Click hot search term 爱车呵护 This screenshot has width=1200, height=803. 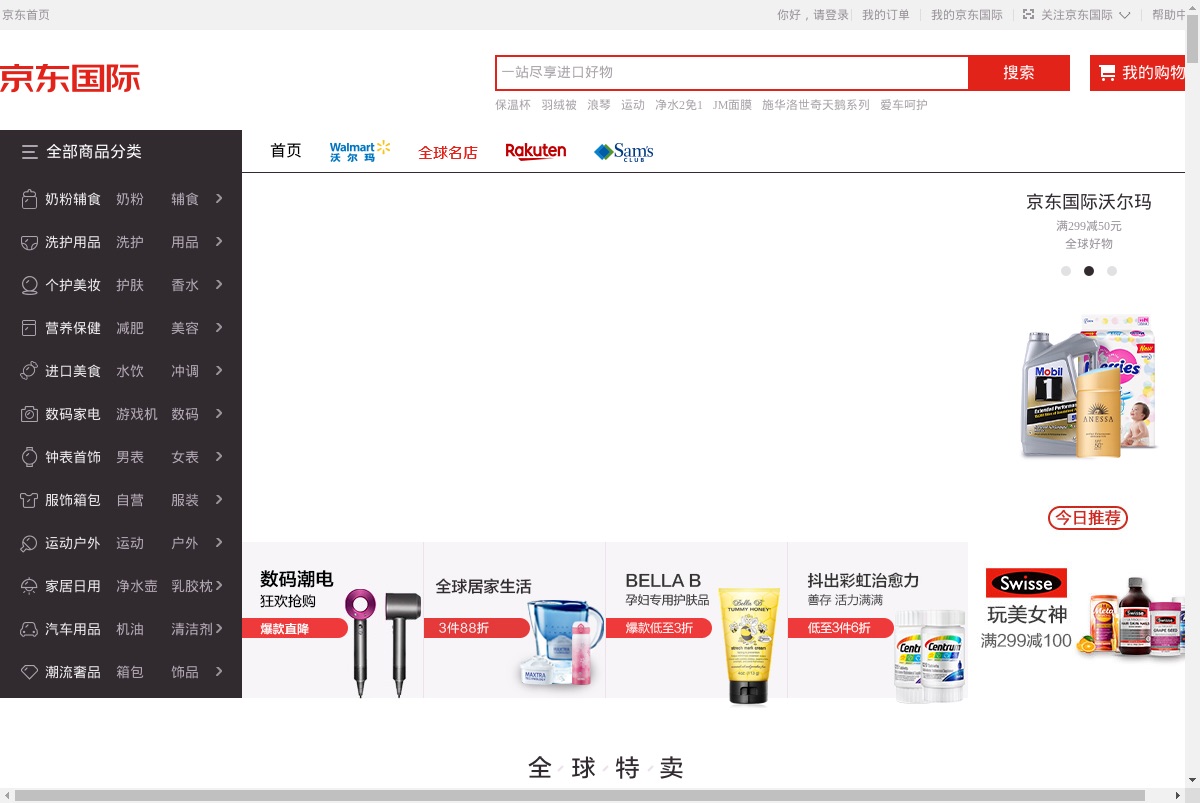pyautogui.click(x=904, y=105)
